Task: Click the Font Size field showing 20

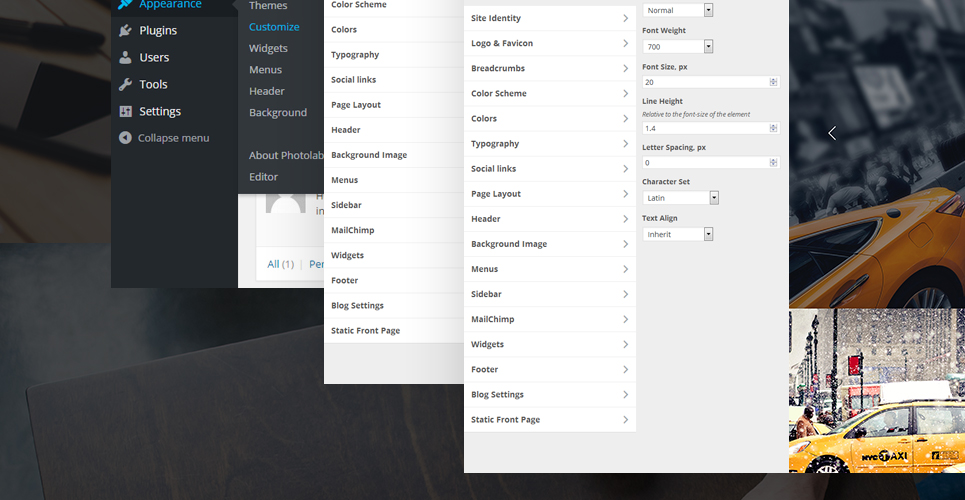Action: (711, 82)
